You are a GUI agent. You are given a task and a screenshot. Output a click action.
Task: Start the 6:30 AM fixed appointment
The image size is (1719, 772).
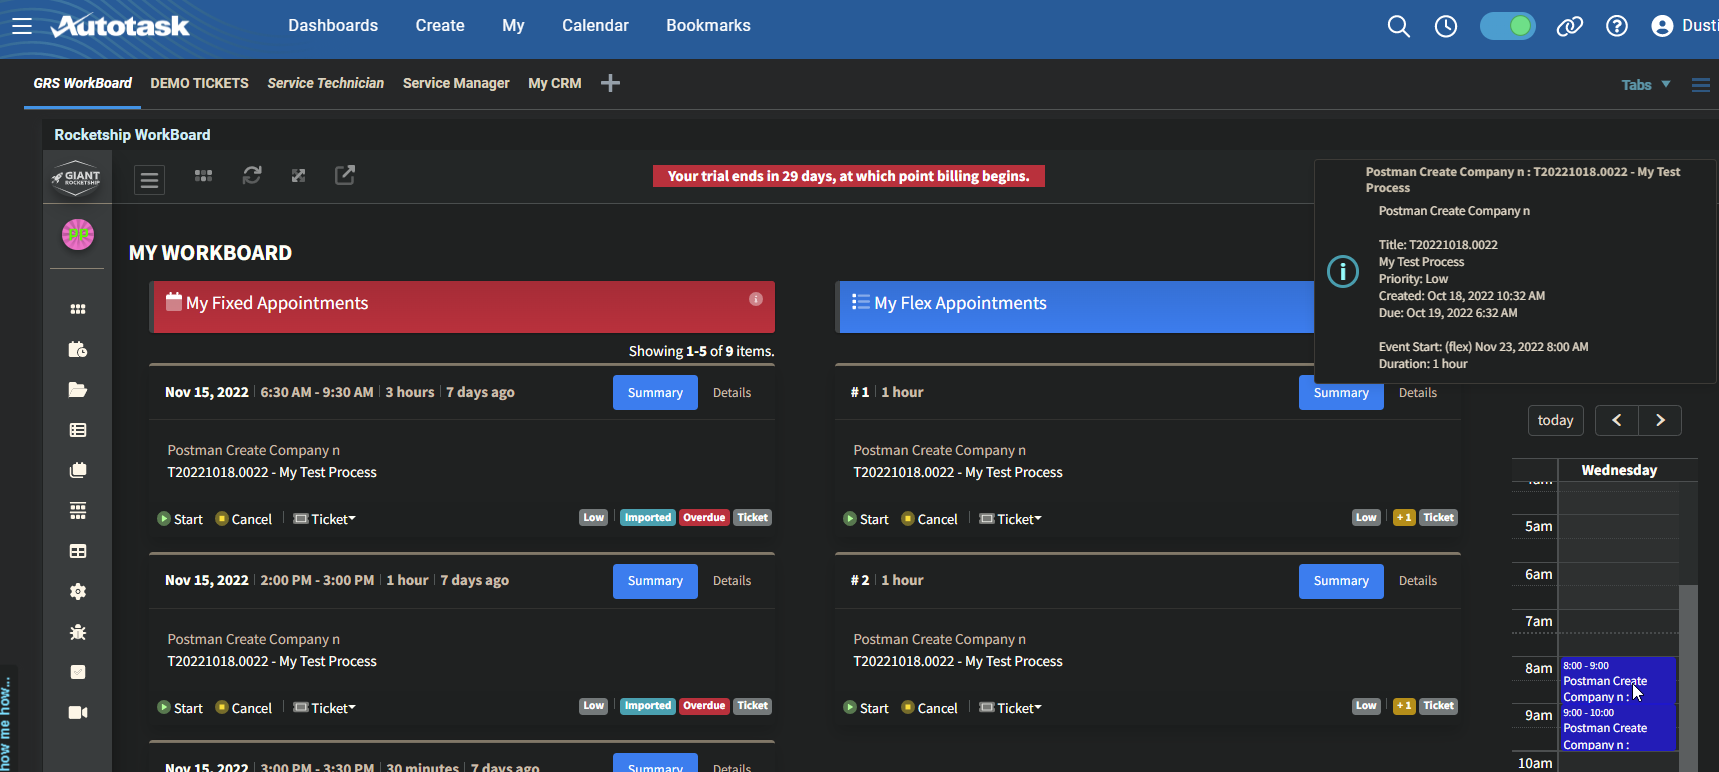(180, 519)
